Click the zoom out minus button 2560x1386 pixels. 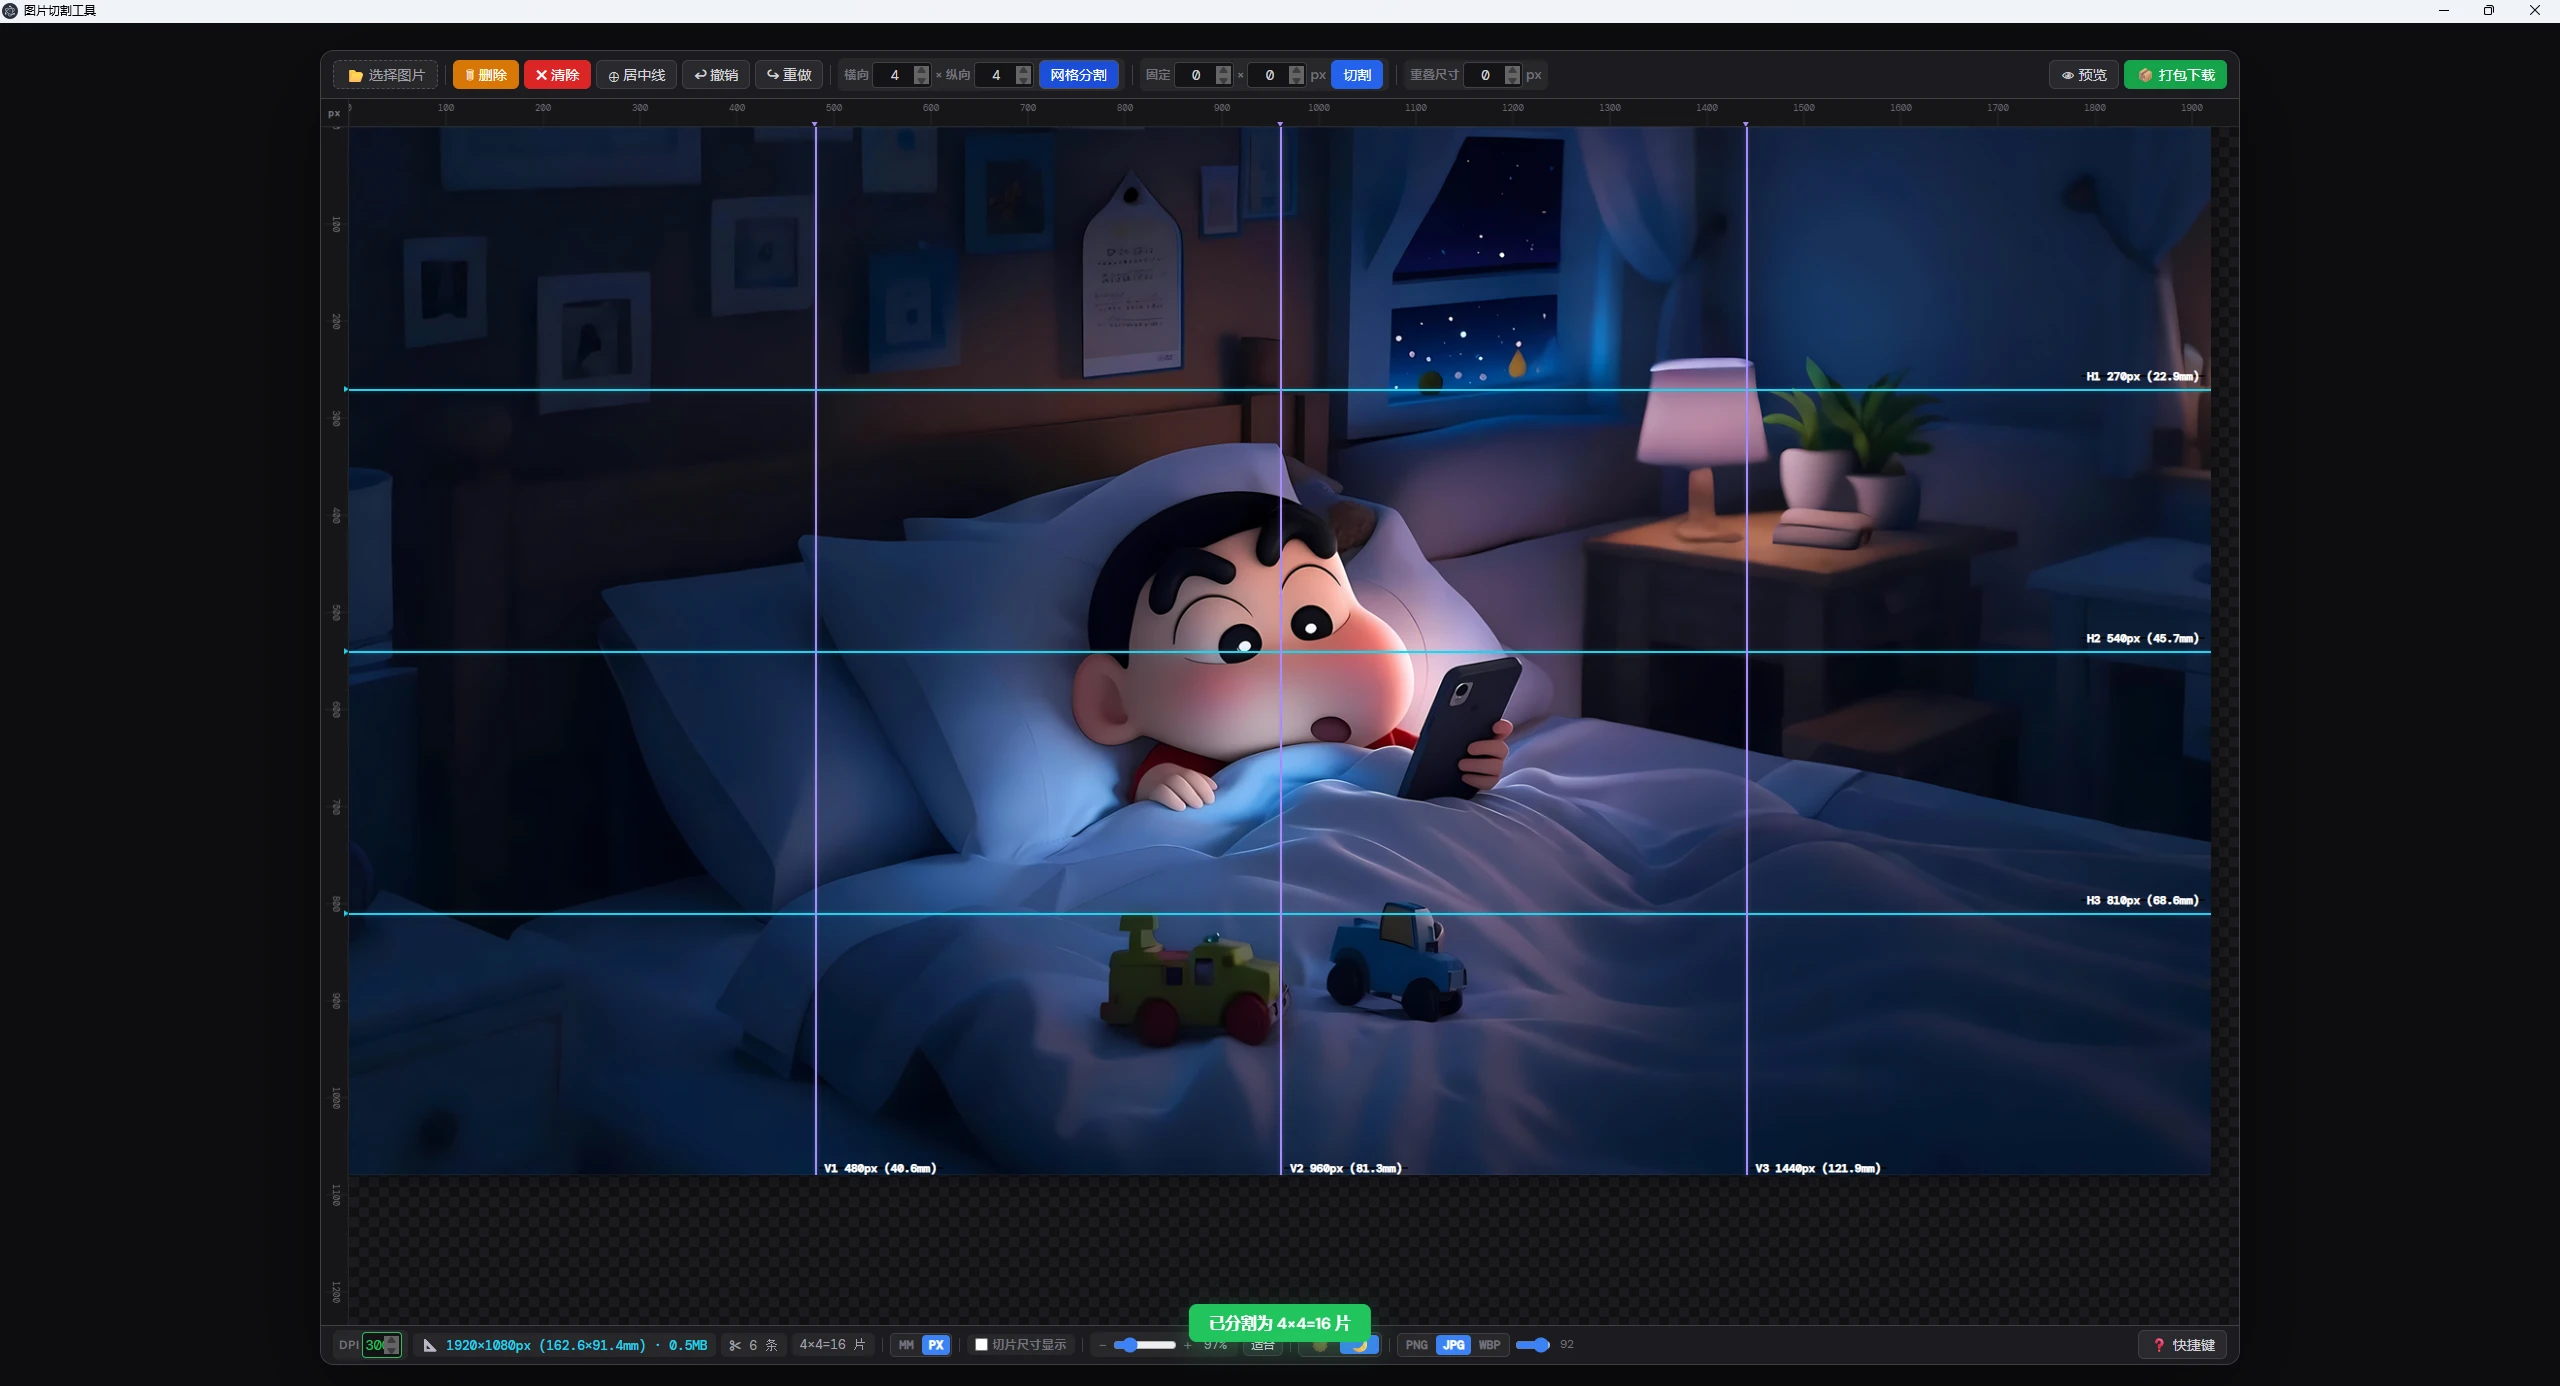coord(1102,1345)
